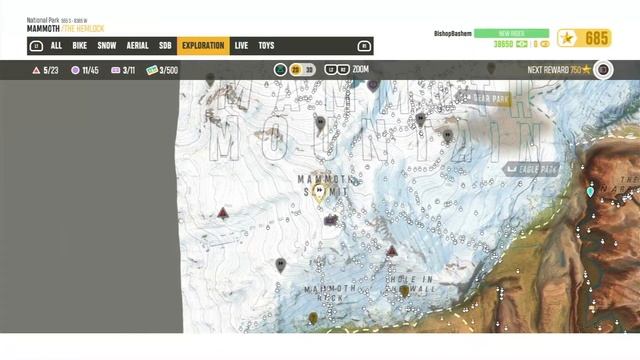Switch to the BIKE tab

coord(80,46)
